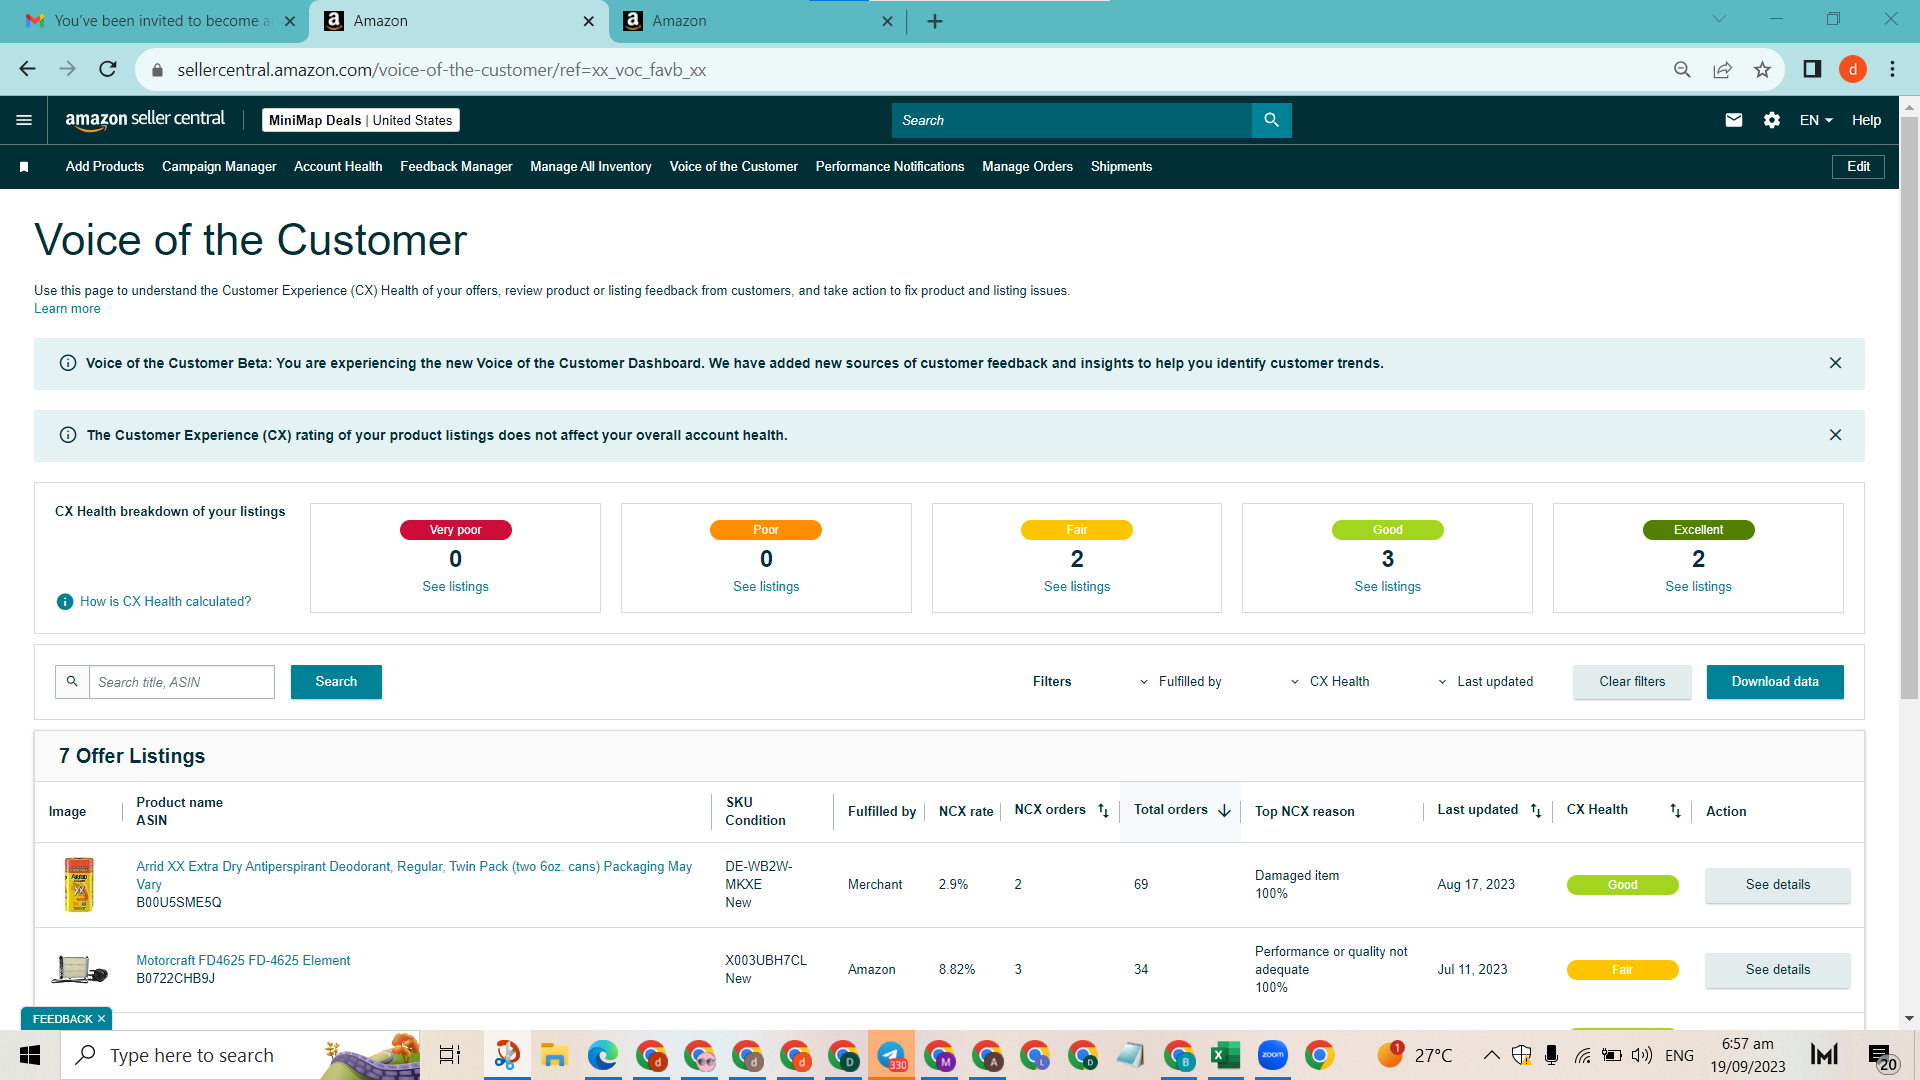
Task: Open Excel from the taskbar
Action: tap(1225, 1055)
